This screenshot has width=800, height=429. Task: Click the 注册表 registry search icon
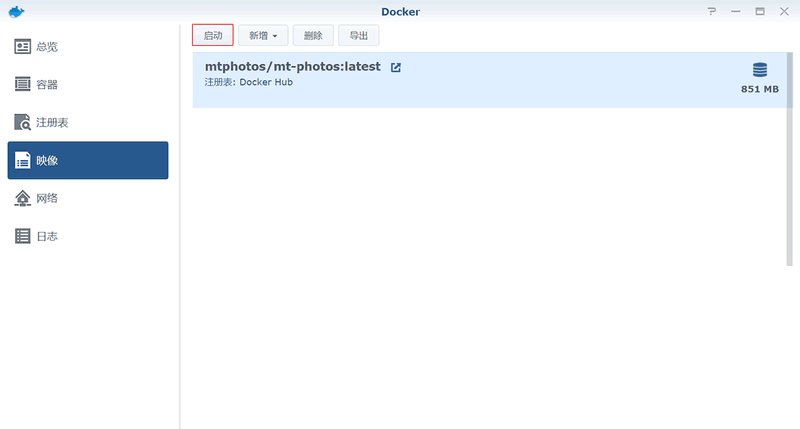(x=22, y=122)
